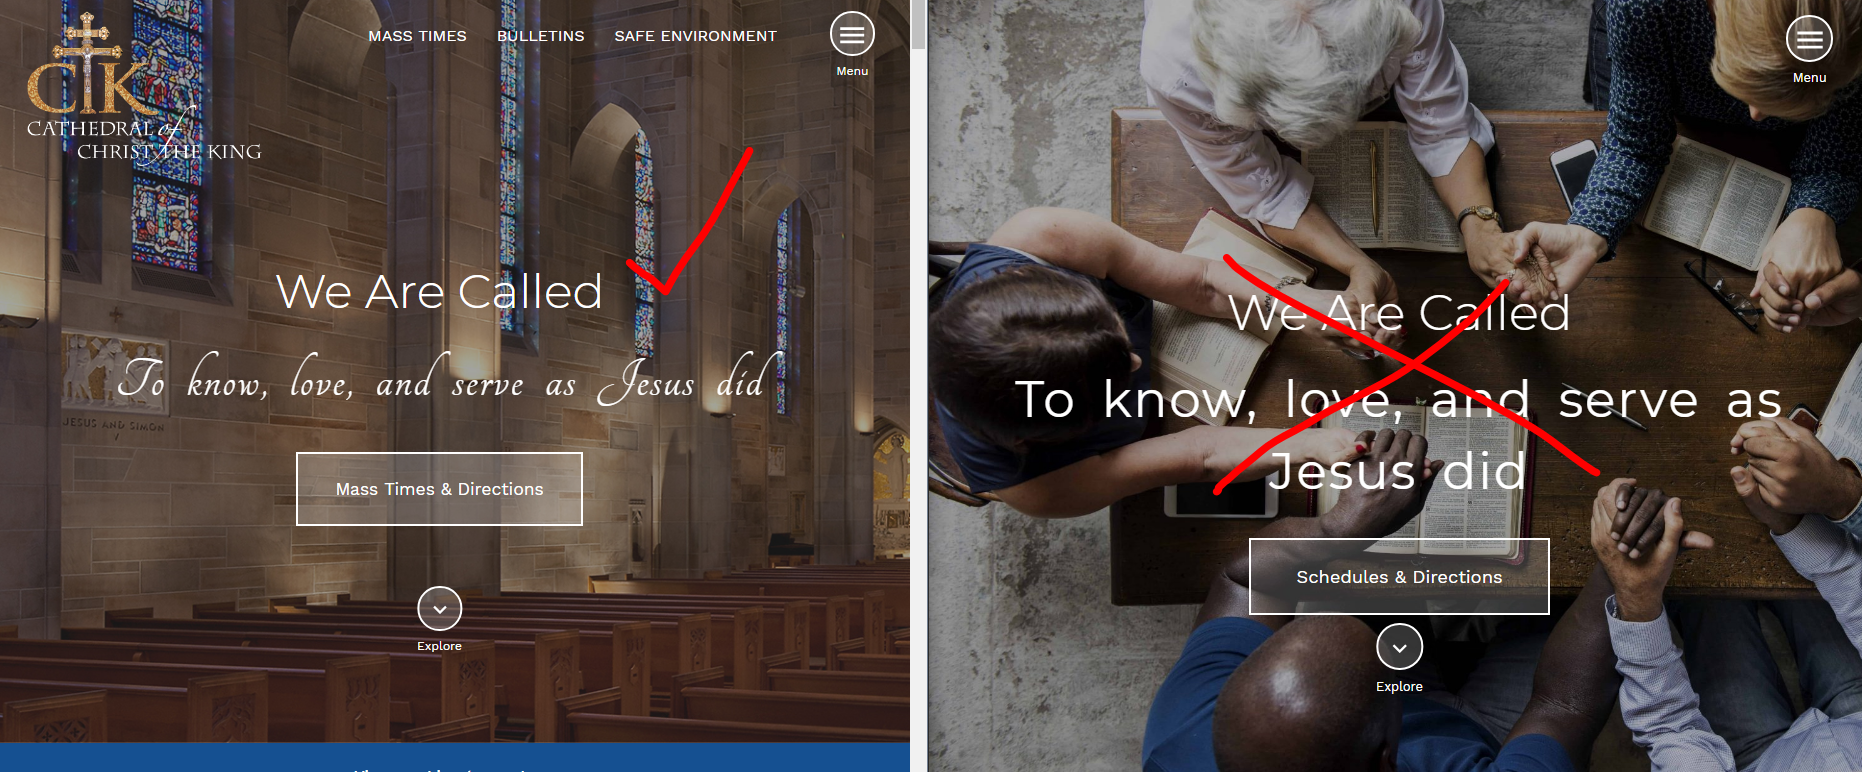Open the MASS TIMES navigation link

coord(417,36)
